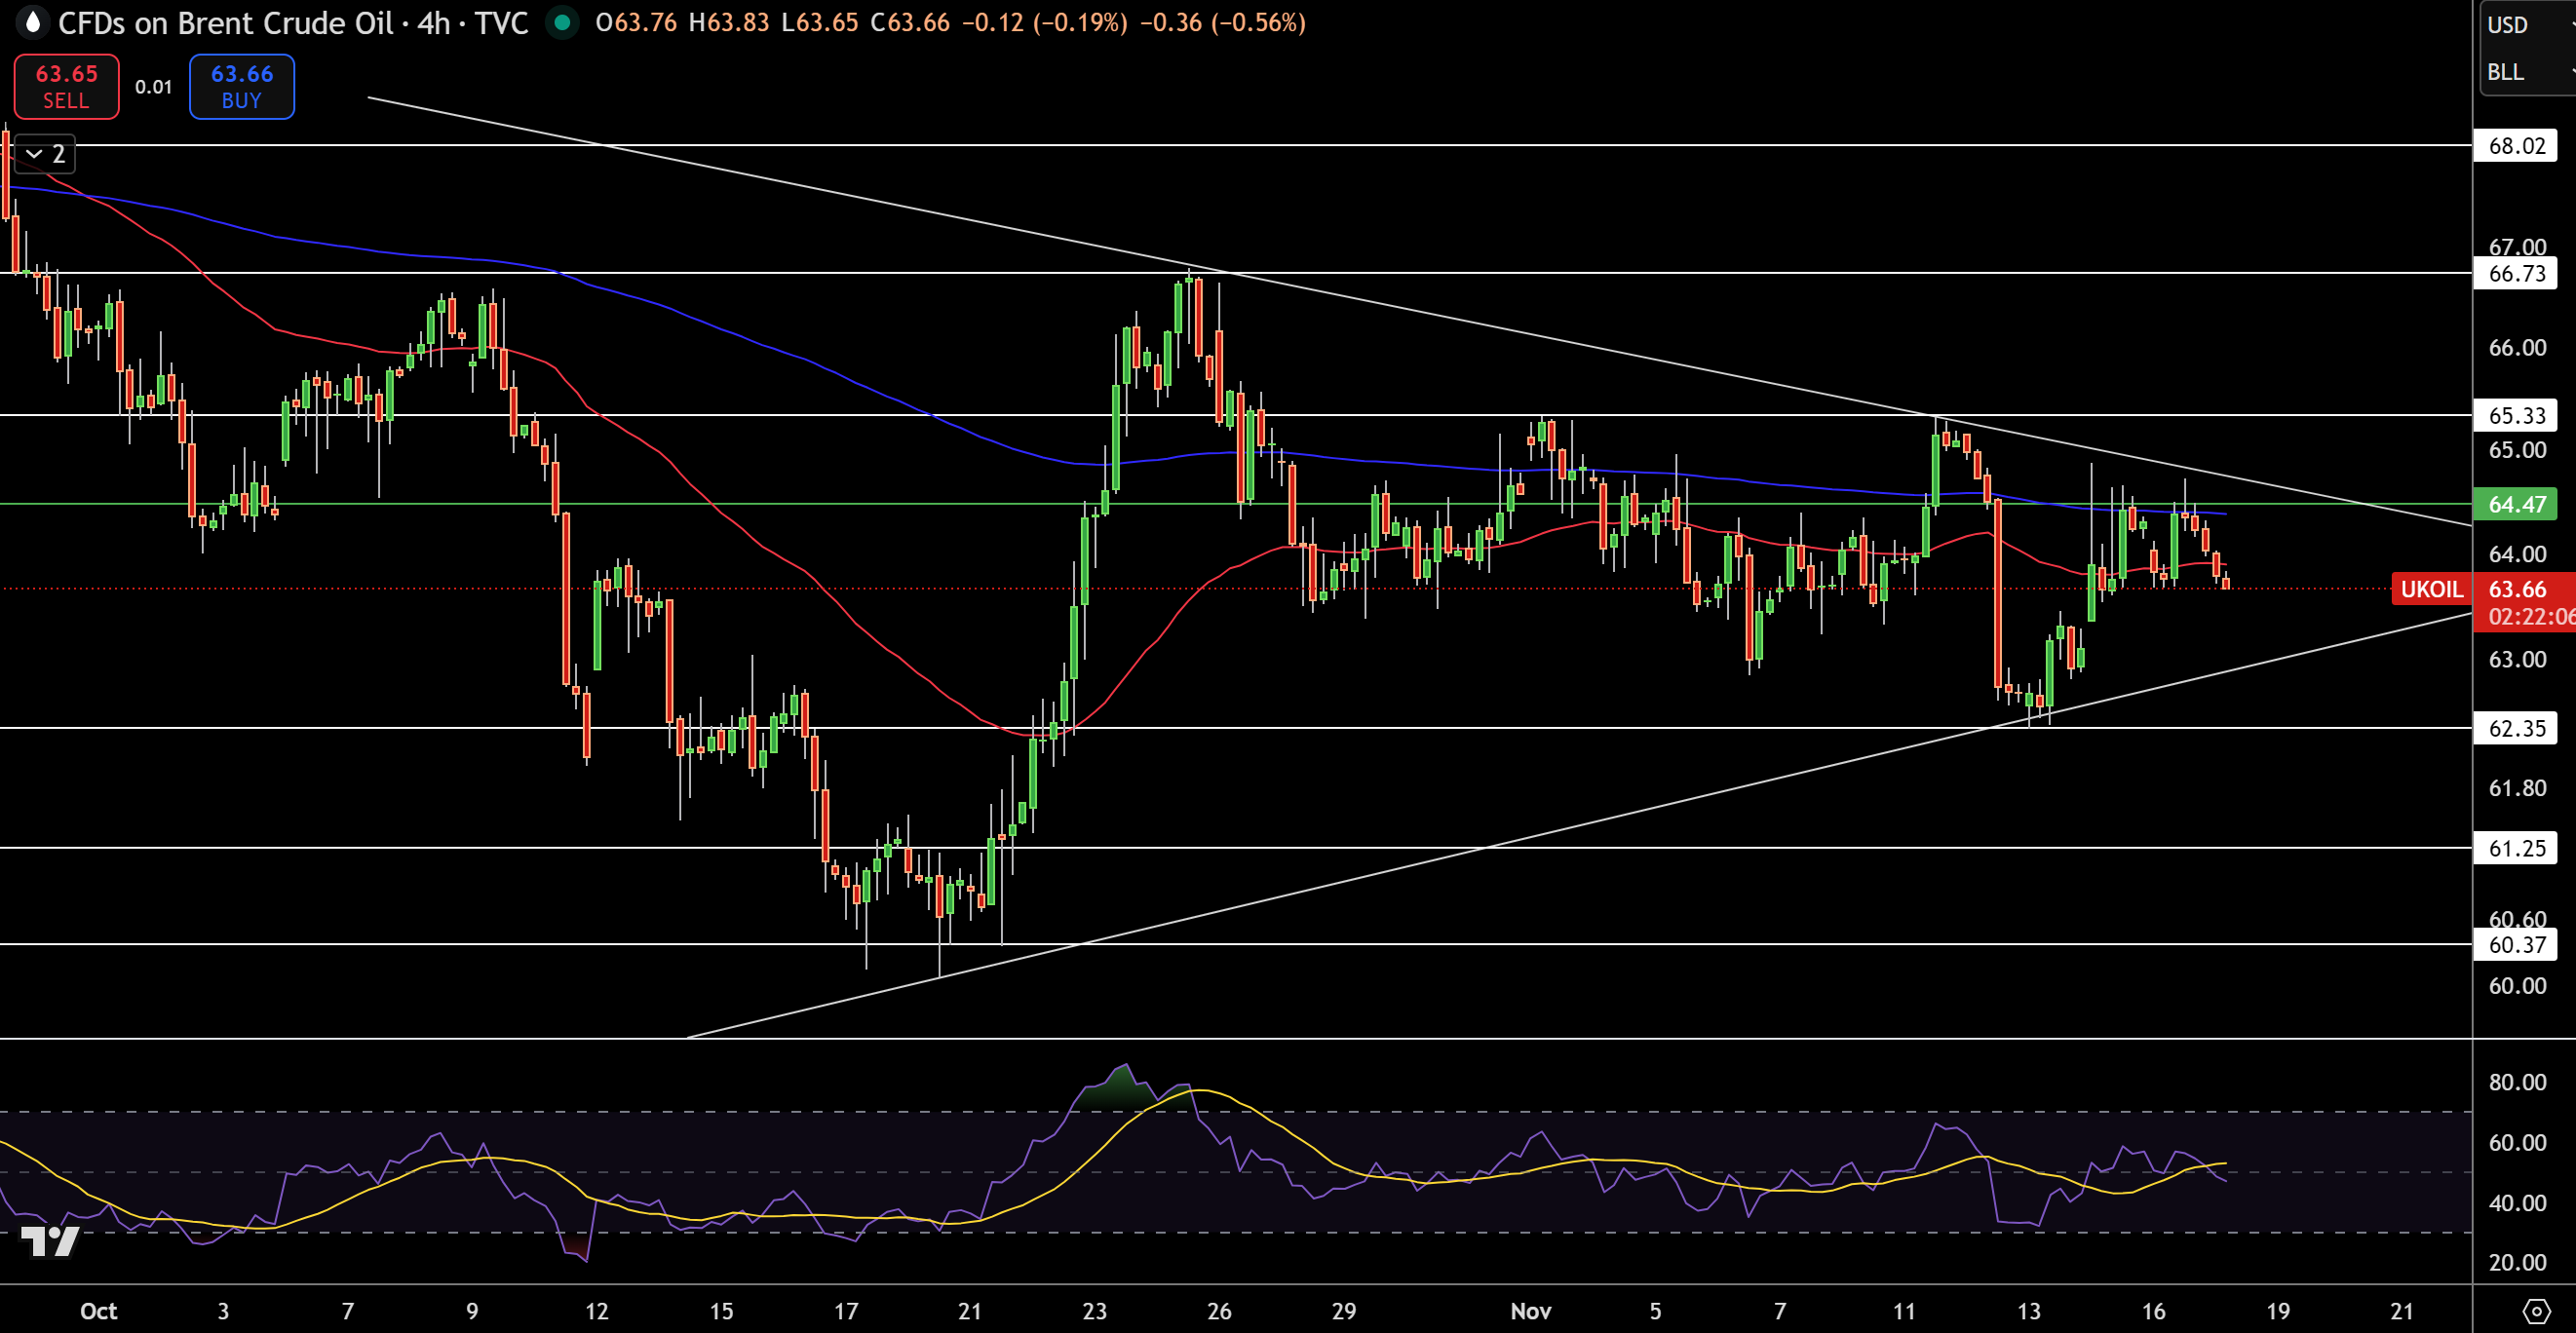
Task: Click the 62.35 price level label
Action: click(2515, 728)
